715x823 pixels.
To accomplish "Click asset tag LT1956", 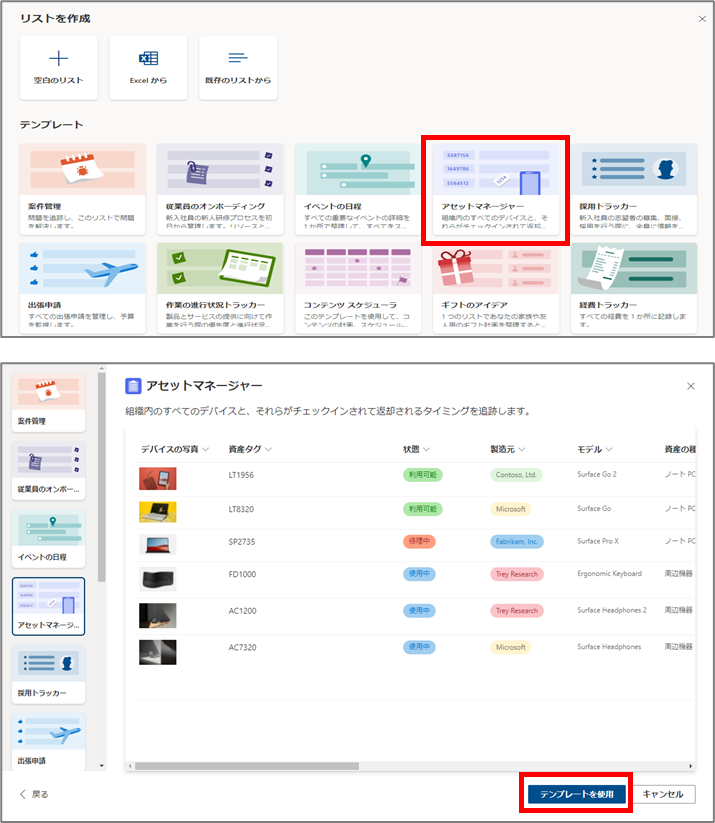I will coord(241,475).
